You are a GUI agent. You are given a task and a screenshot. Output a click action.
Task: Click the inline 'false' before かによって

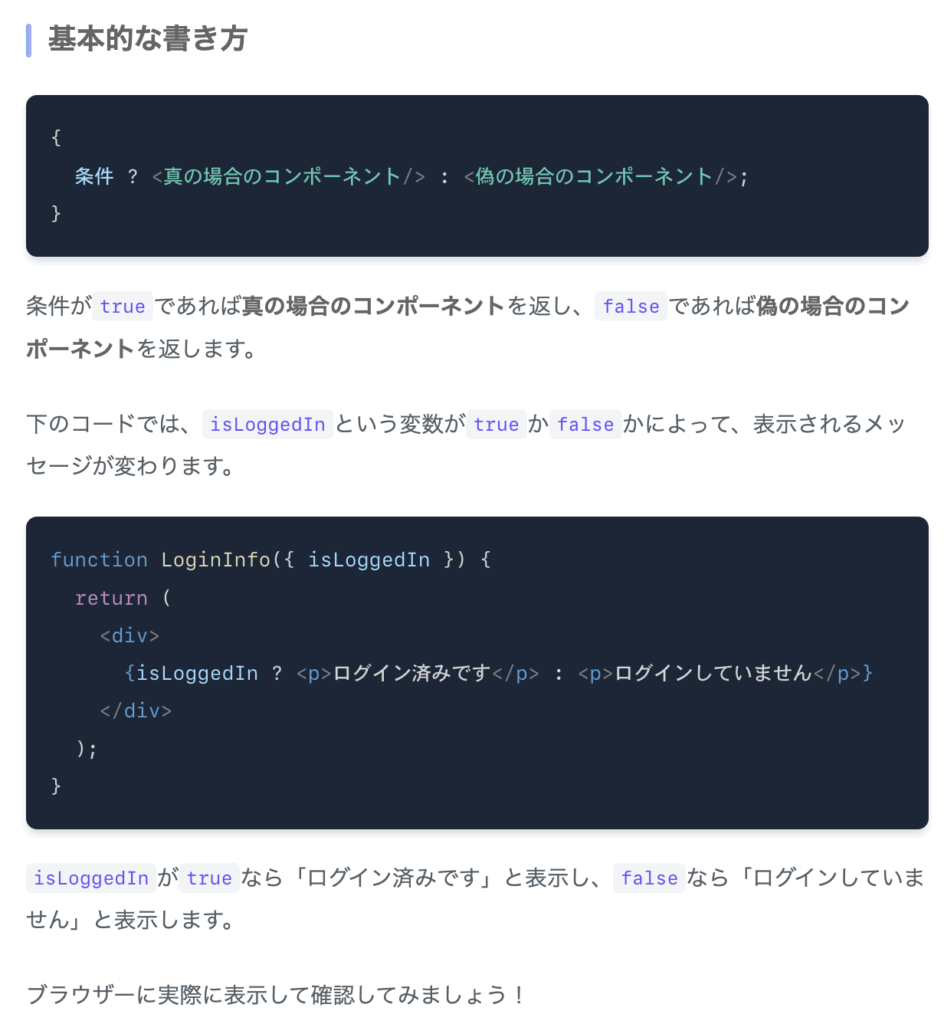coord(586,424)
